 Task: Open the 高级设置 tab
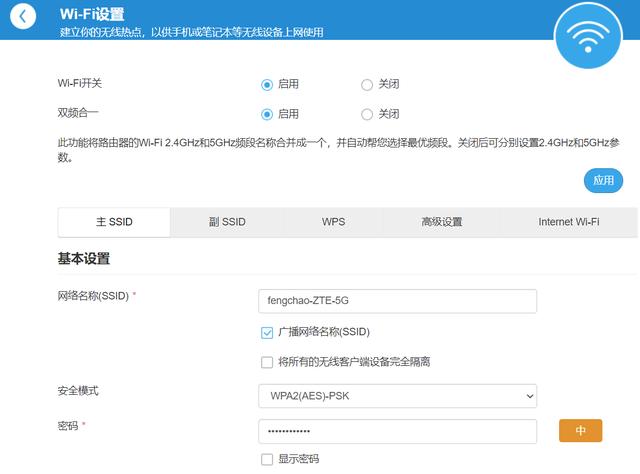441,222
